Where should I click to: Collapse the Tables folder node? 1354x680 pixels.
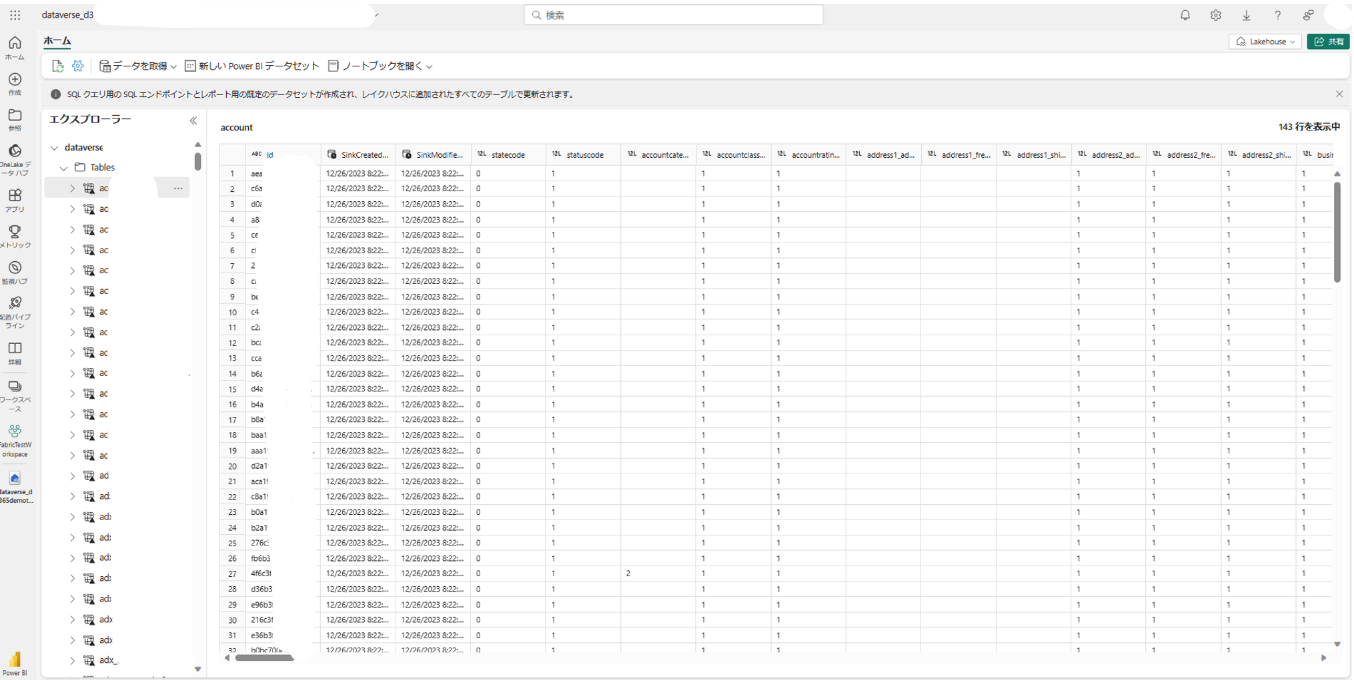64,168
